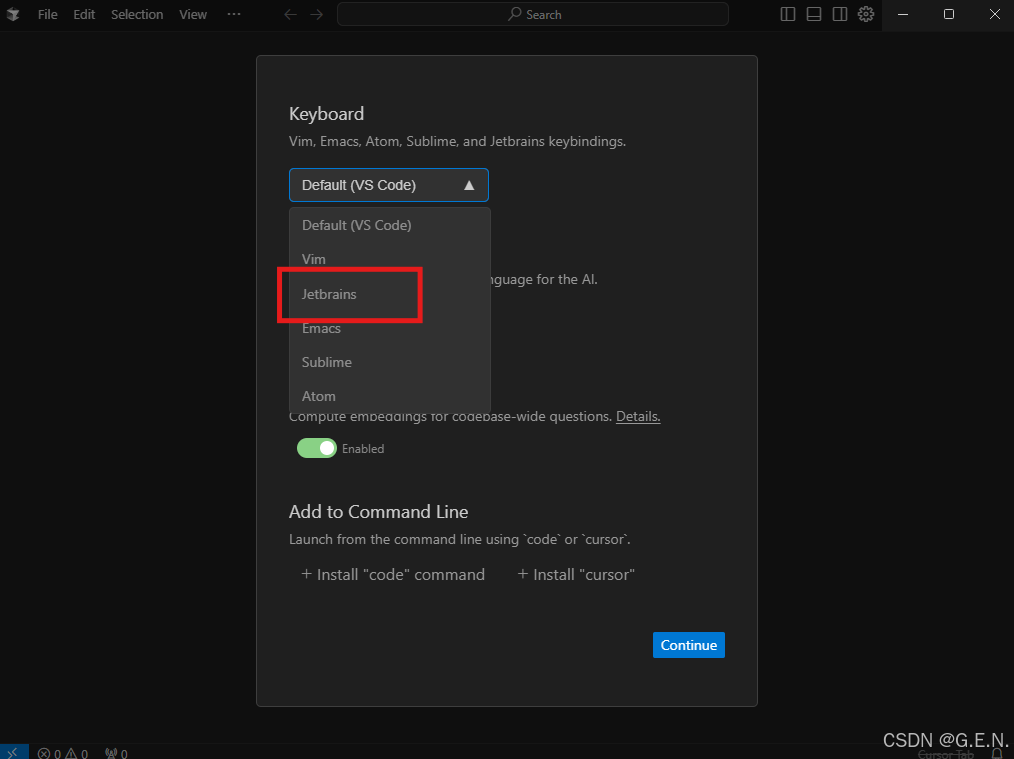Open errors and warnings count in status bar
This screenshot has width=1014, height=759.
pos(63,753)
